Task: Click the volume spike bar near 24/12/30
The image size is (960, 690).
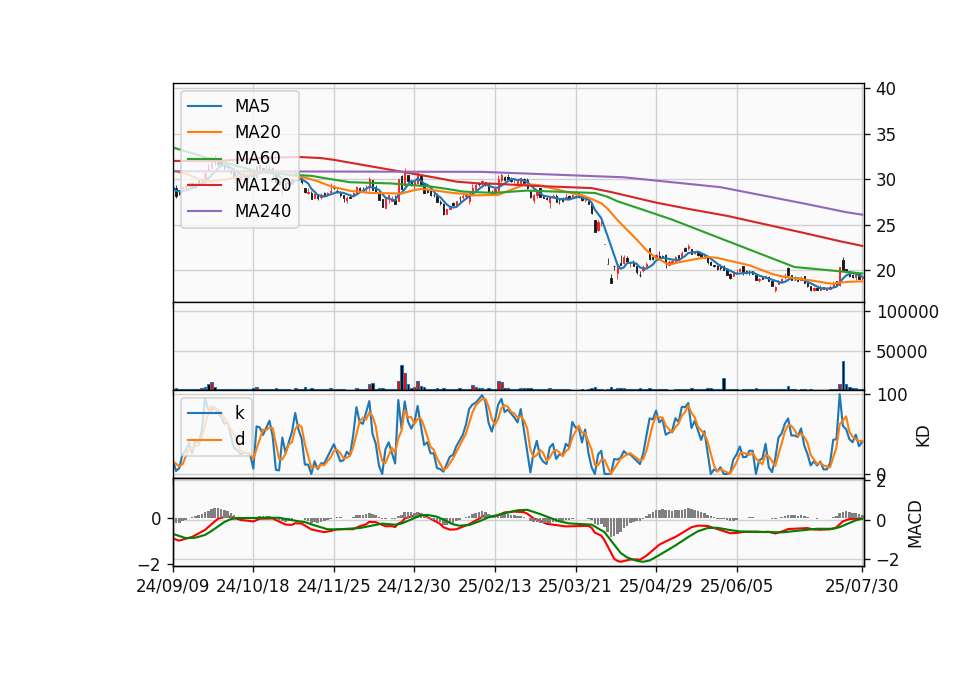Action: pos(402,378)
